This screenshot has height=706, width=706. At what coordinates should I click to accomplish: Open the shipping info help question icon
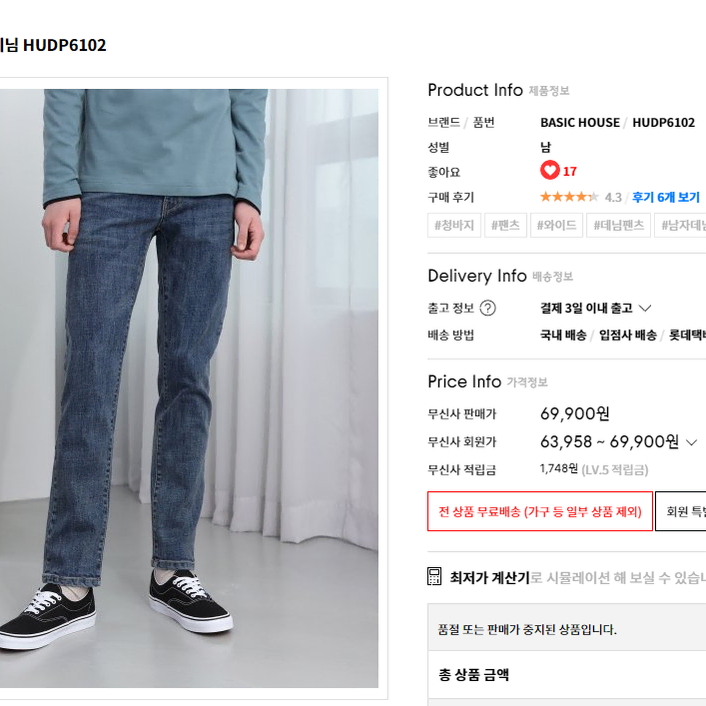pyautogui.click(x=488, y=308)
